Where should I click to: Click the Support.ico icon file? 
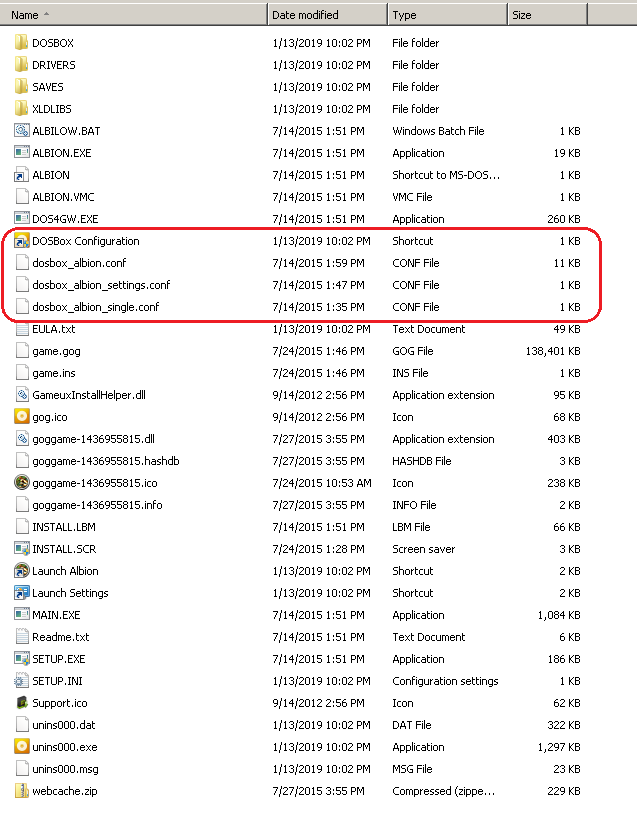(21, 702)
